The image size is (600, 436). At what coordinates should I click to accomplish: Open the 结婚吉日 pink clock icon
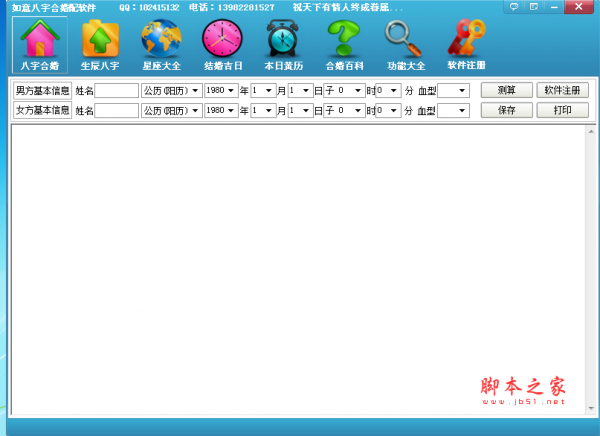[x=223, y=45]
